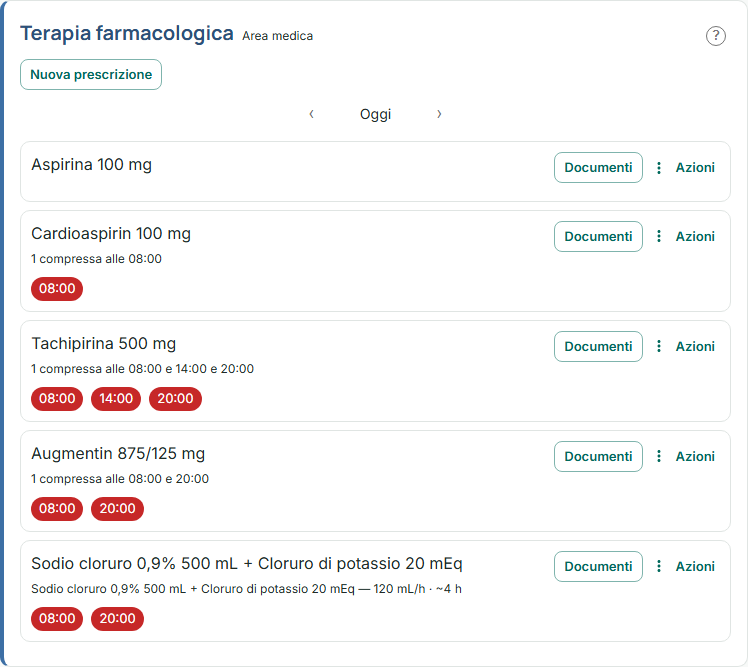The height and width of the screenshot is (667, 748).
Task: Select Augmentin 08:00 dose badge
Action: point(57,509)
